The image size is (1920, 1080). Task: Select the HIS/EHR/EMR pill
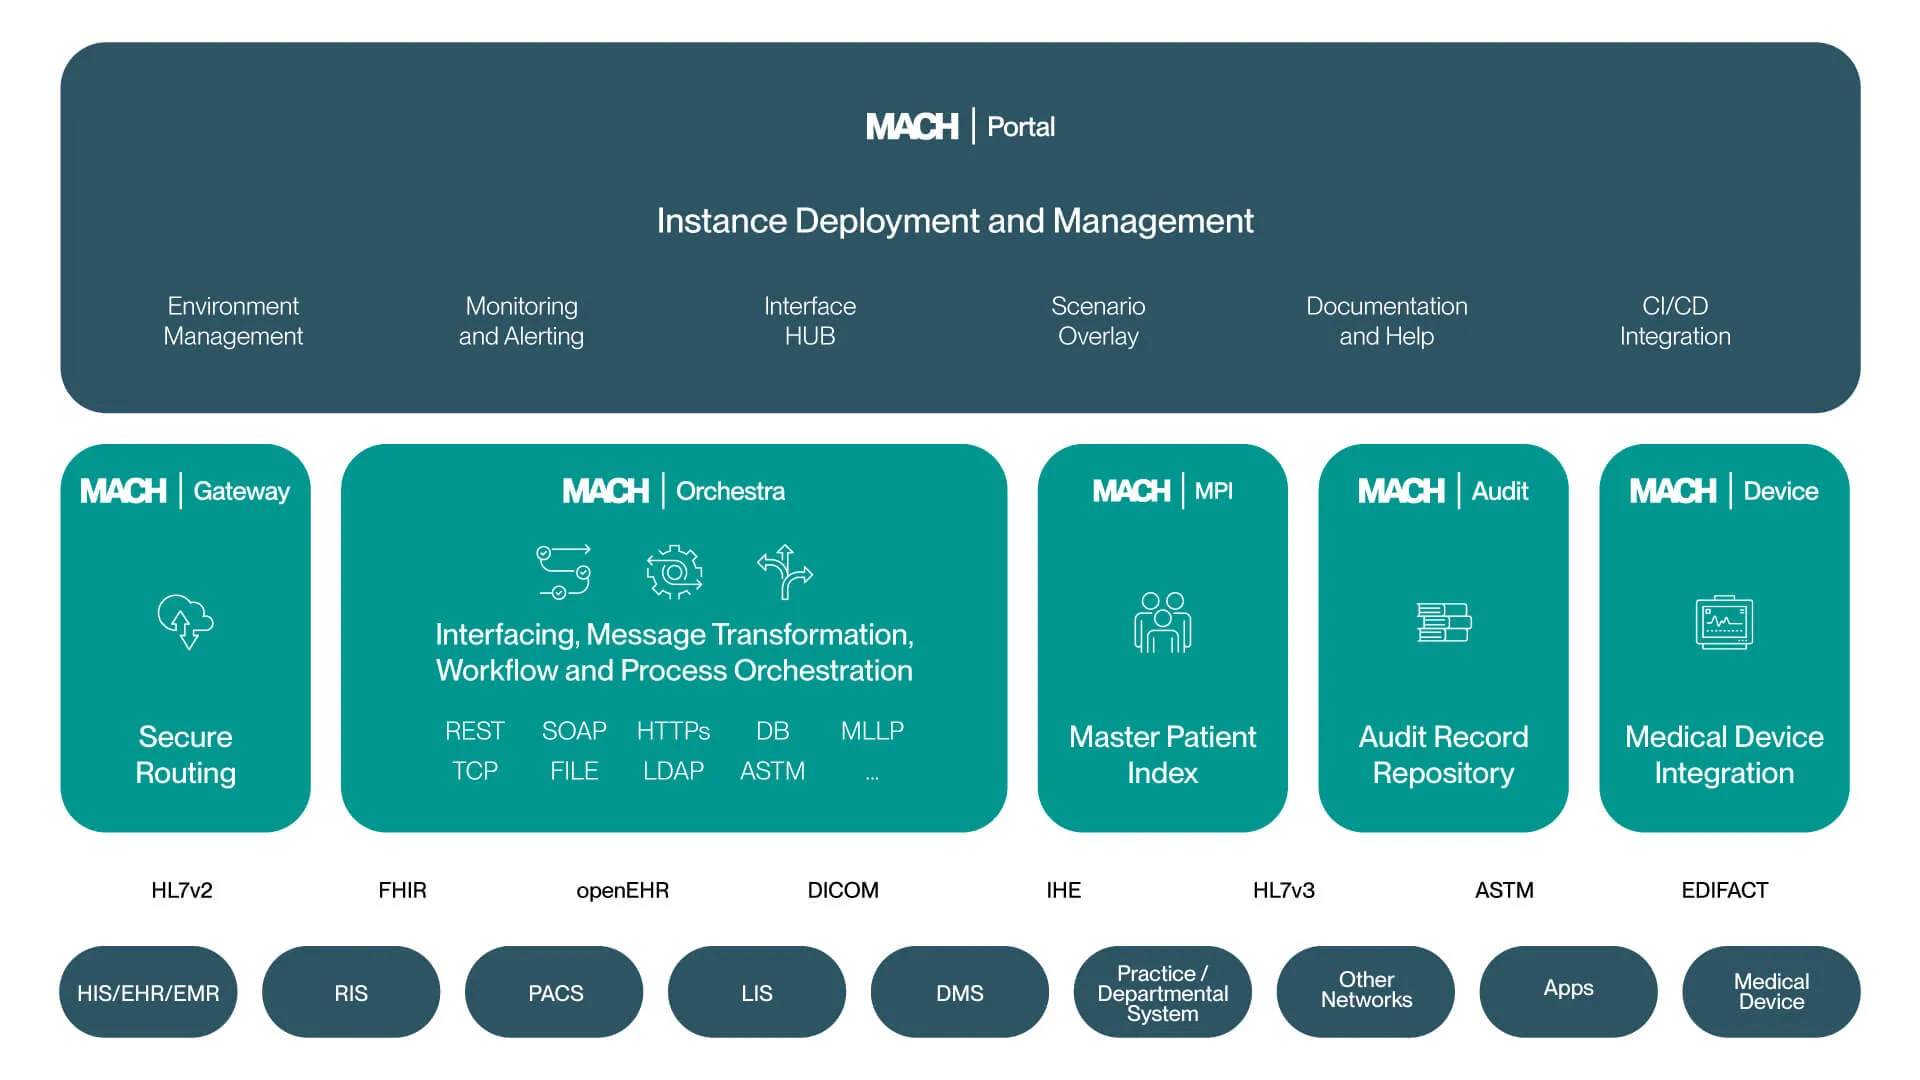tap(148, 992)
